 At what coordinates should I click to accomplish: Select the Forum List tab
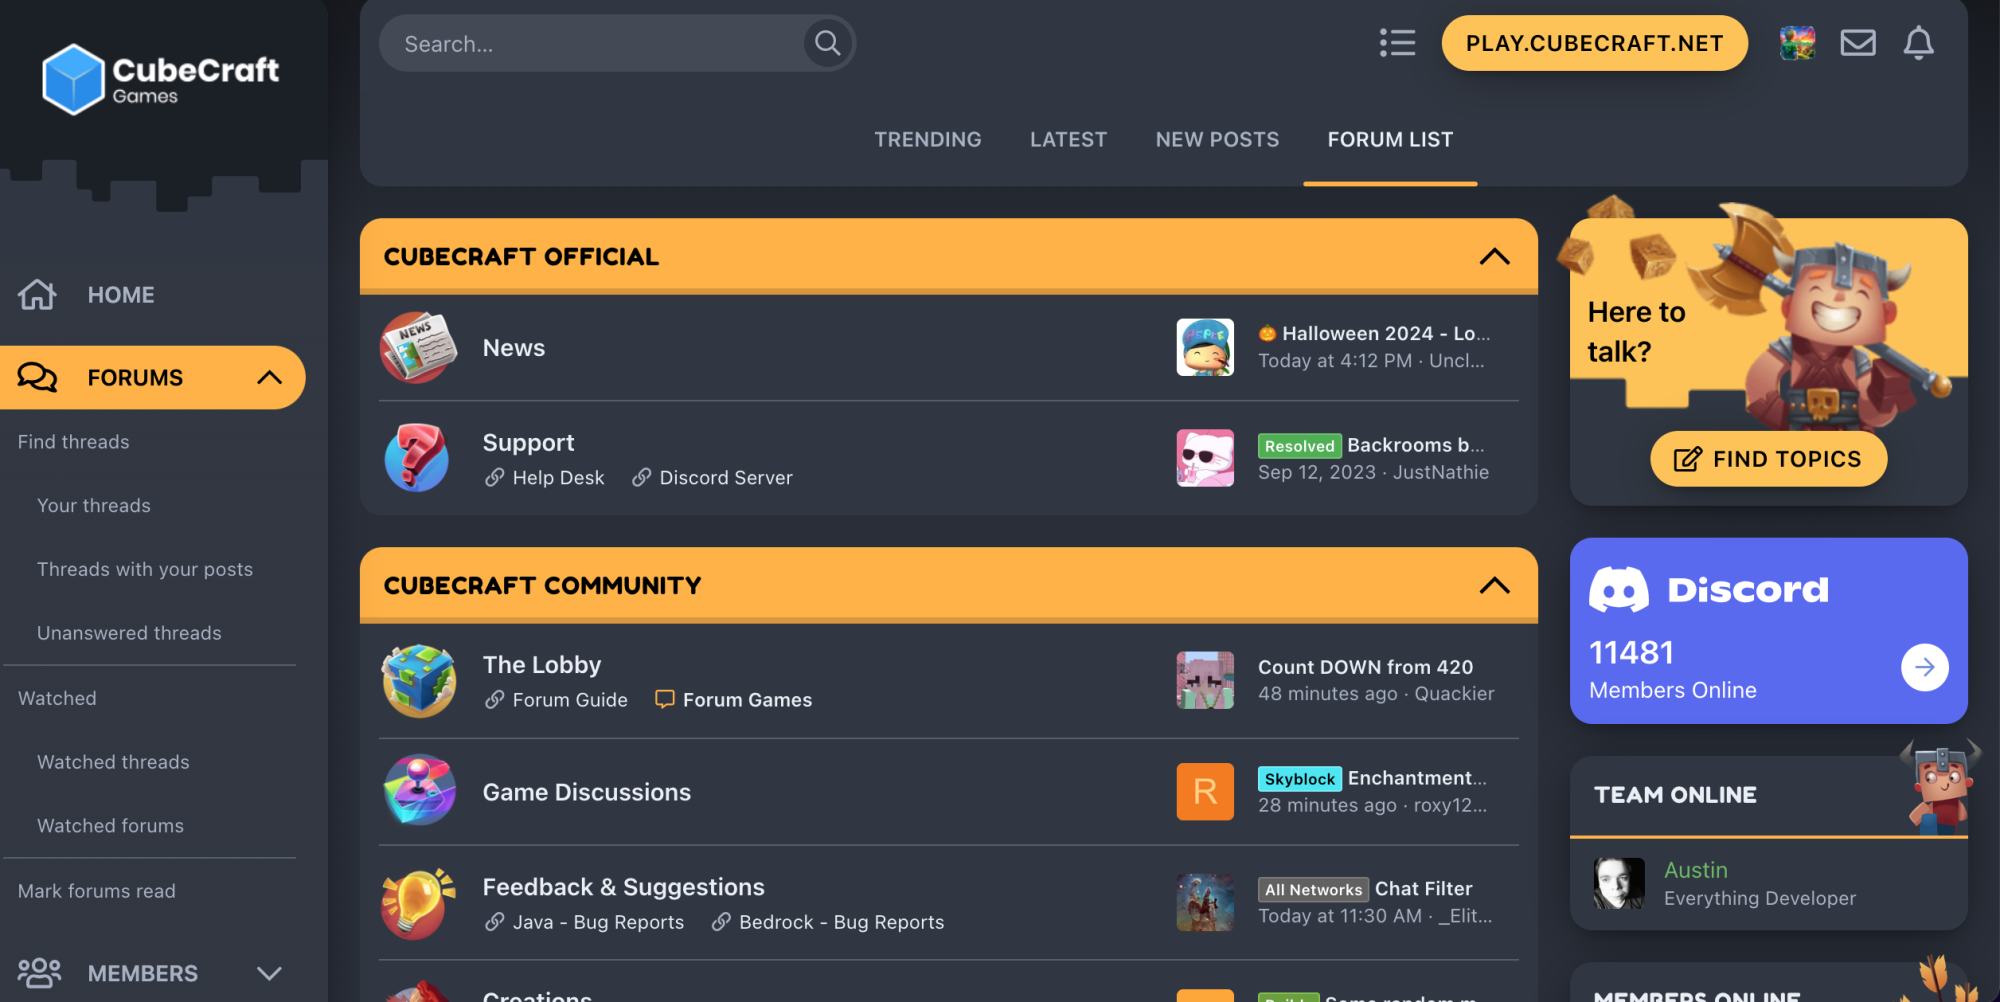point(1390,140)
